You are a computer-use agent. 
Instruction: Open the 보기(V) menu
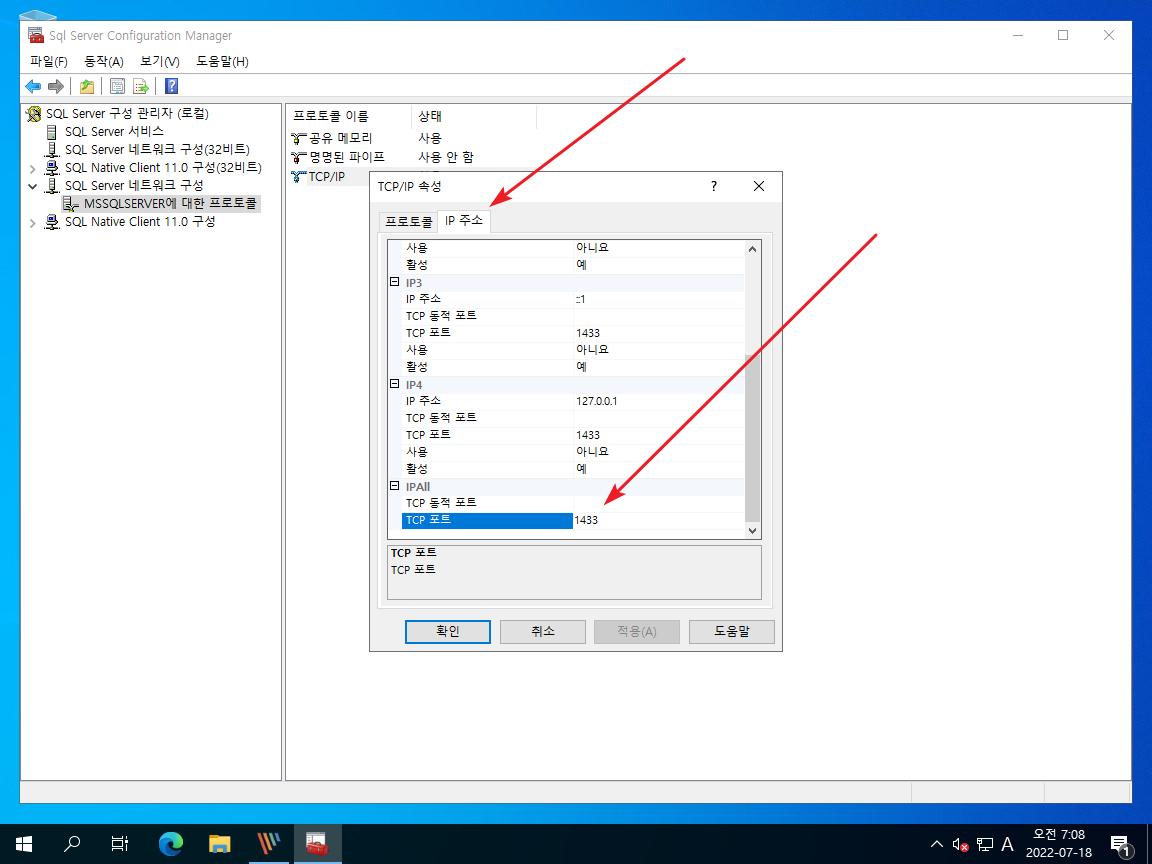pos(159,62)
